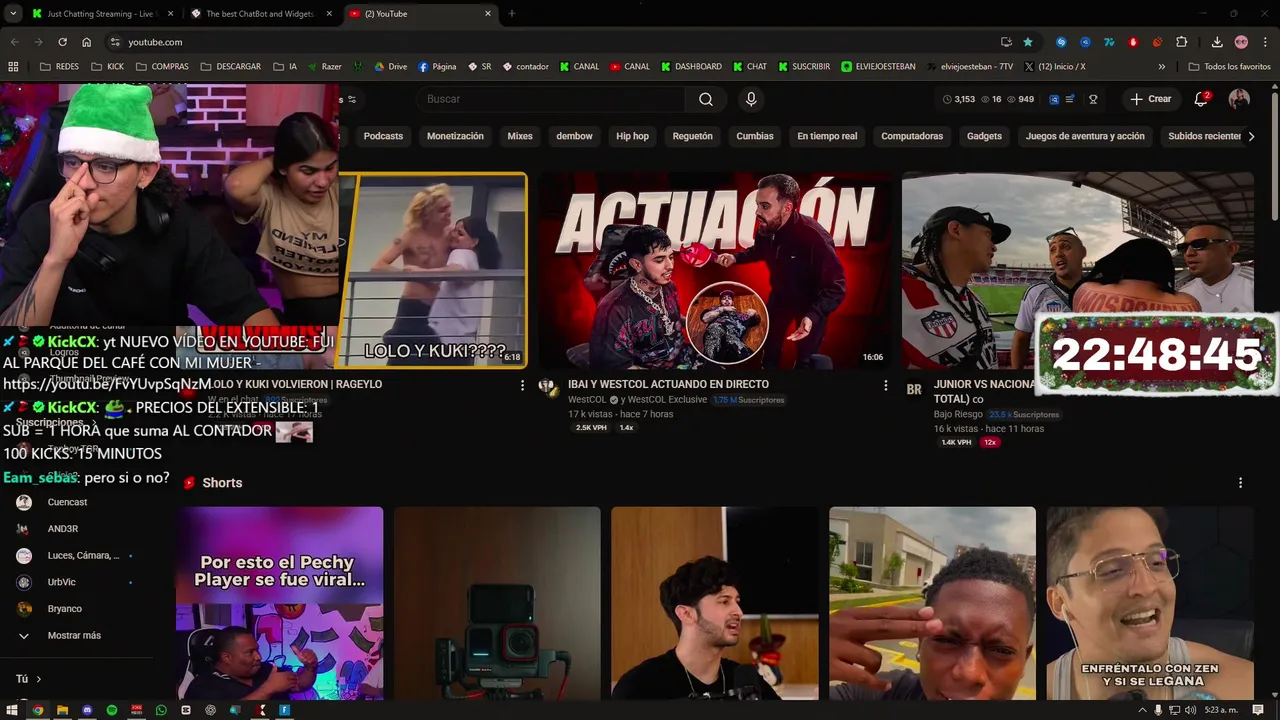Show more bookmarks with the double chevron
This screenshot has width=1280, height=720.
point(1161,67)
